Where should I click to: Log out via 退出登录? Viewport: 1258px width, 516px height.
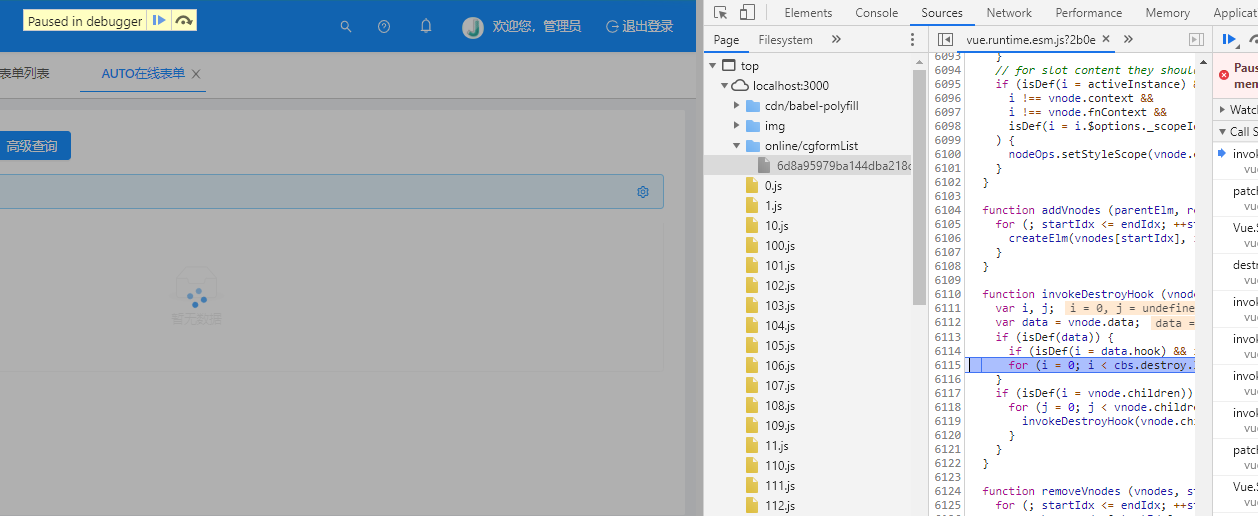(640, 27)
